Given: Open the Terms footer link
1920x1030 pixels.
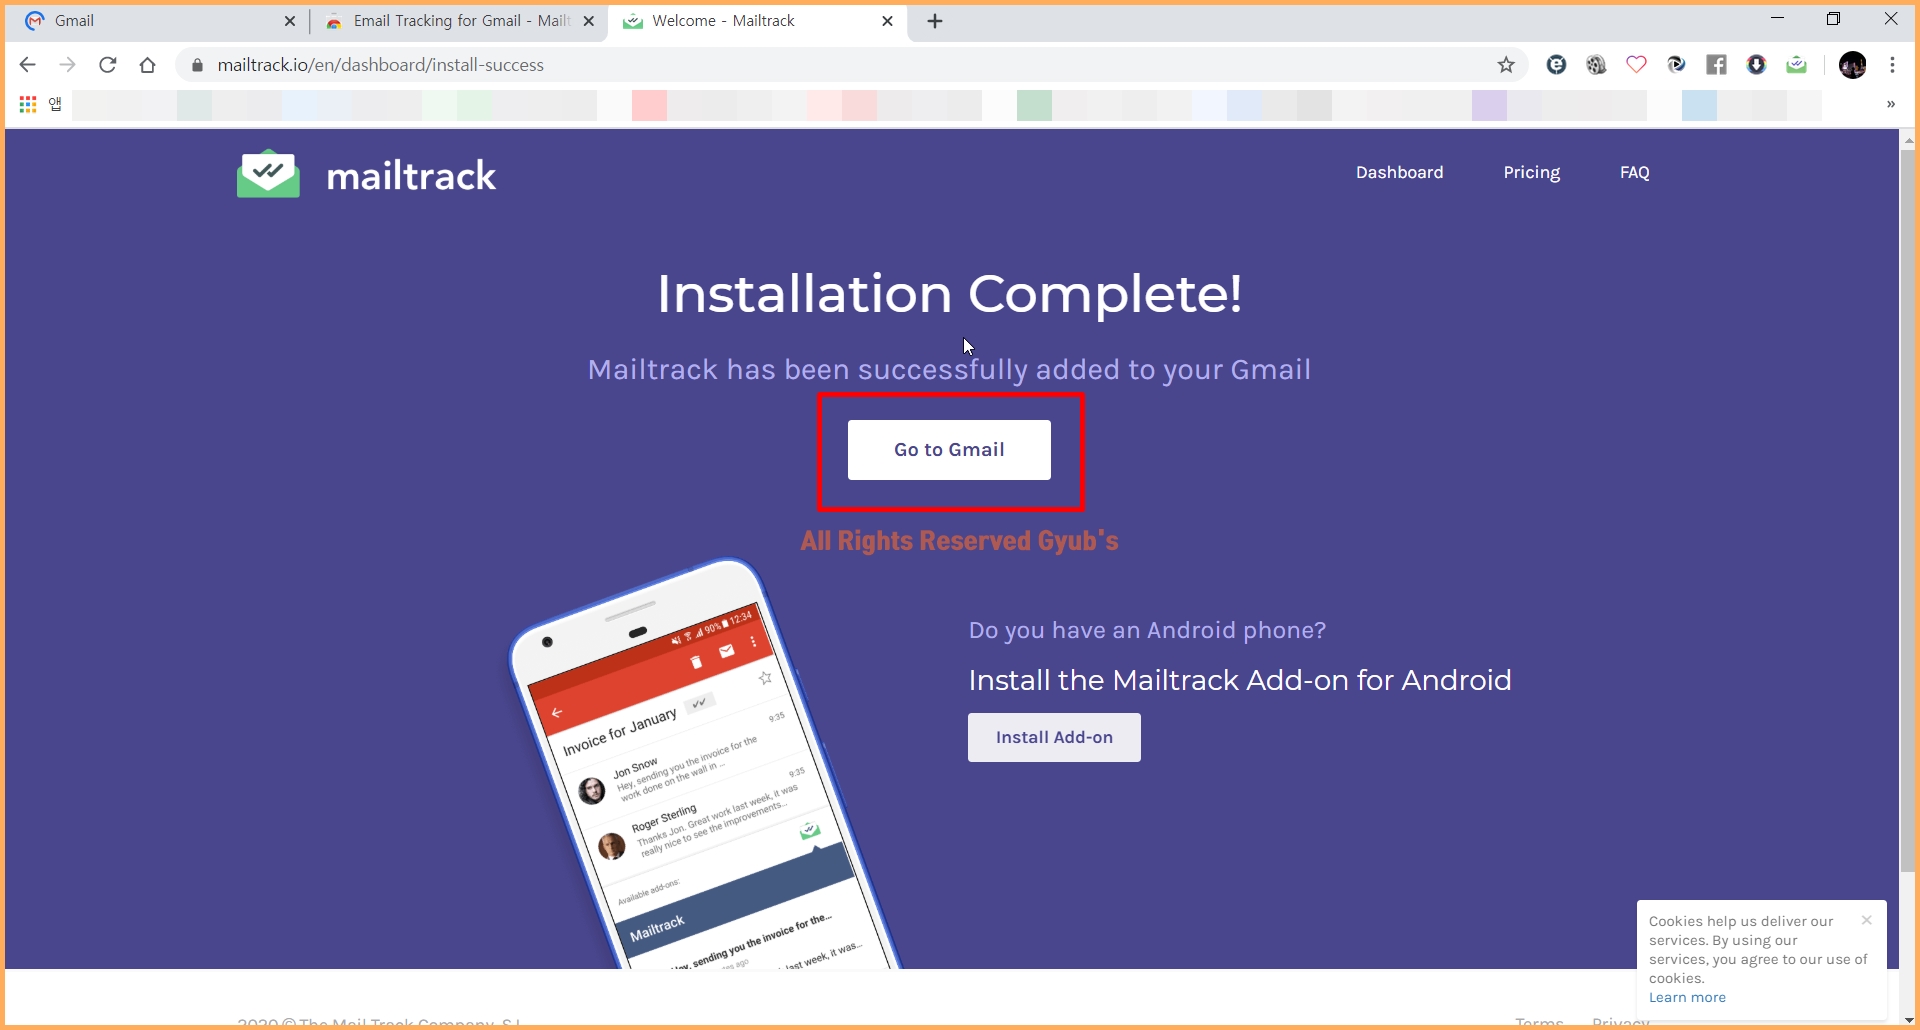Looking at the screenshot, I should [x=1539, y=1022].
